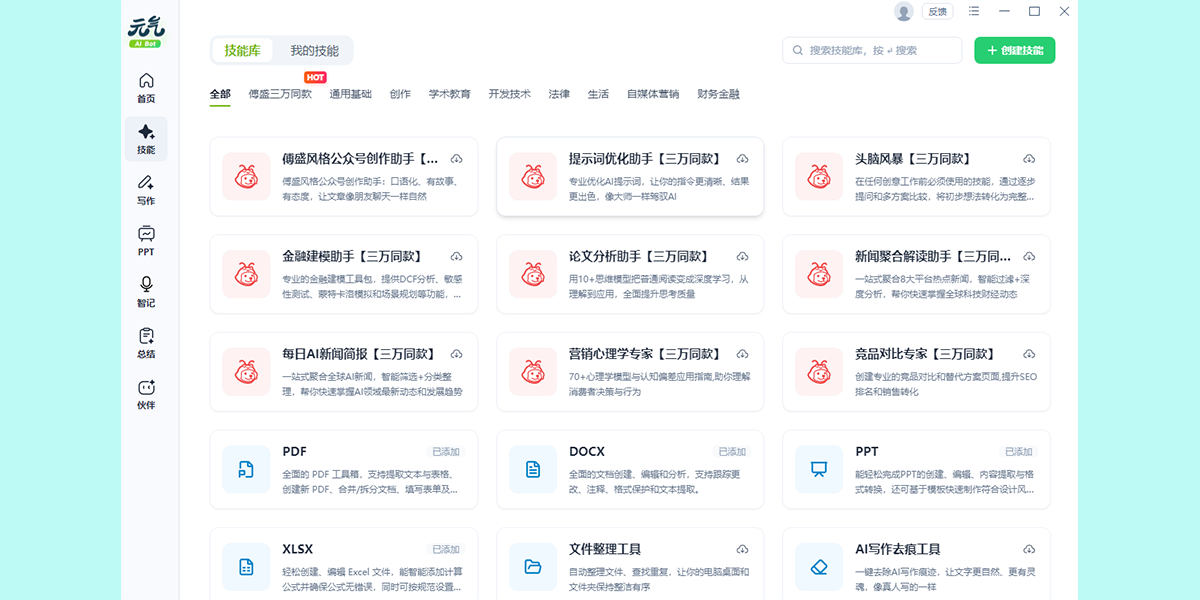This screenshot has height=600, width=1200.
Task: Open the list menu near the window controls
Action: pos(973,11)
